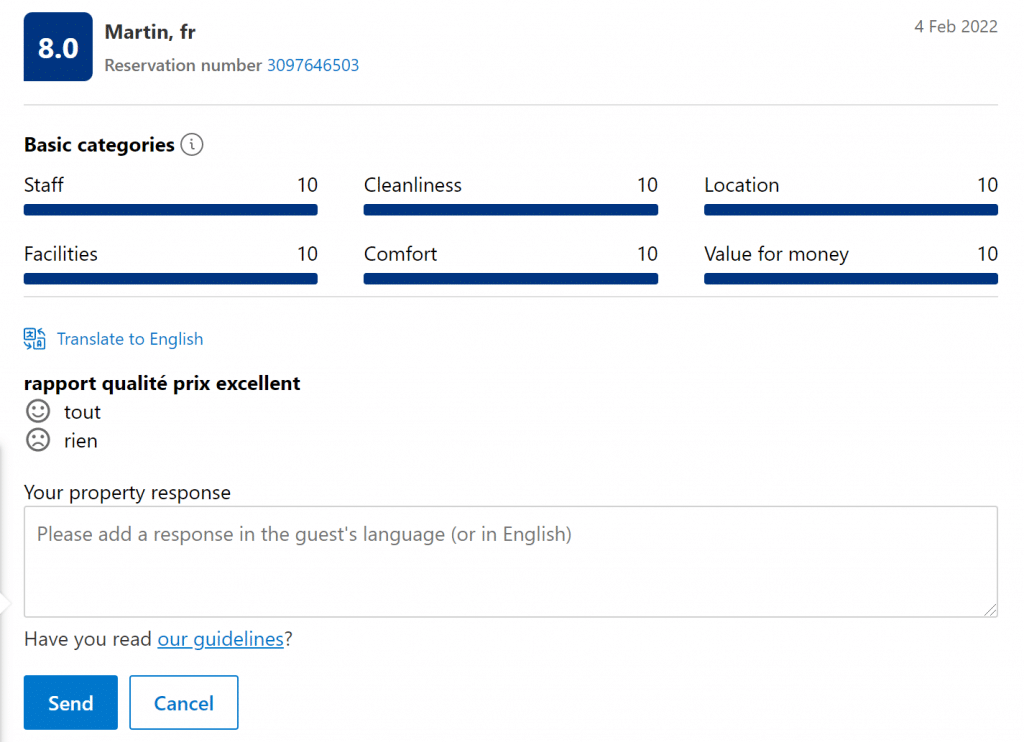This screenshot has height=742, width=1024.
Task: Click the sad frown face icon
Action: [38, 440]
